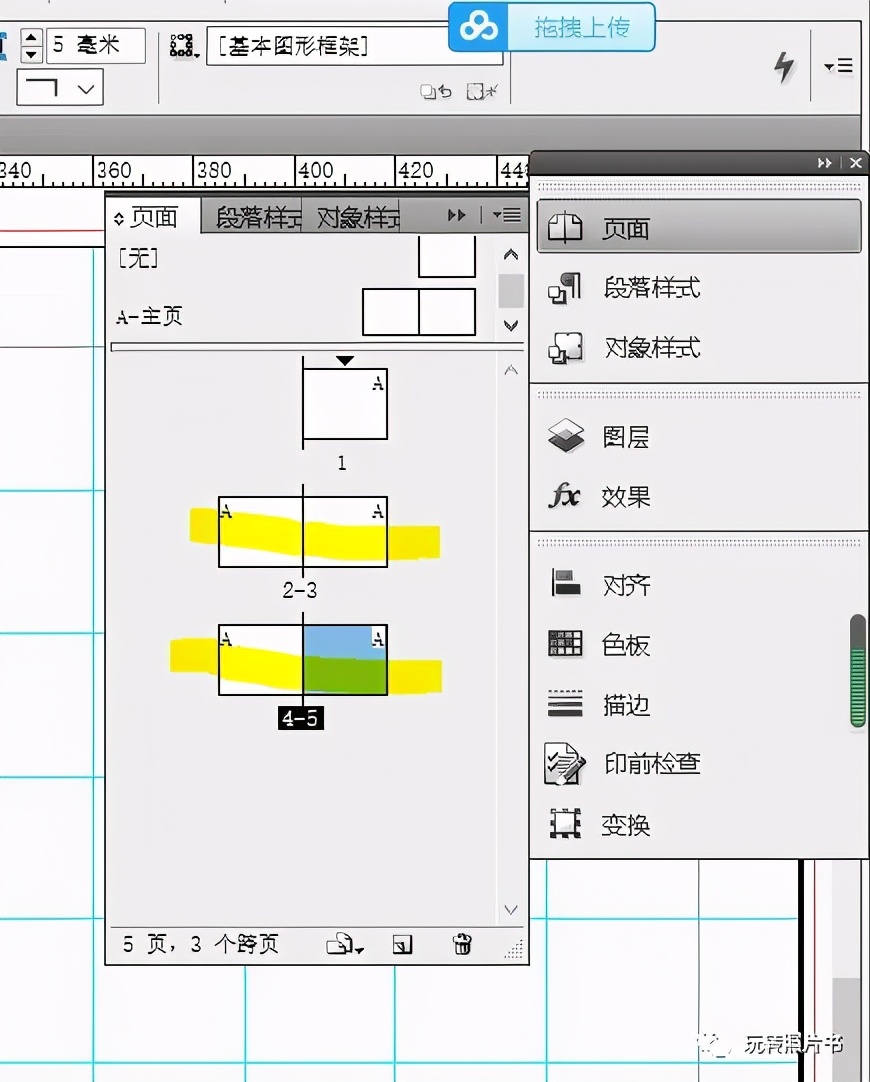
Task: Click the edit page size dropdown in Pages panel
Action: click(x=343, y=944)
